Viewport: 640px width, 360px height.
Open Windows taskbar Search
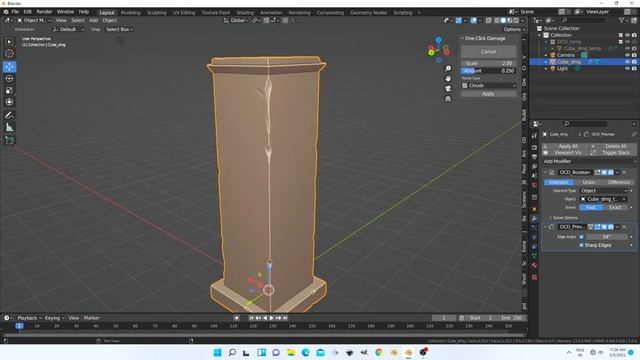pyautogui.click(x=232, y=352)
